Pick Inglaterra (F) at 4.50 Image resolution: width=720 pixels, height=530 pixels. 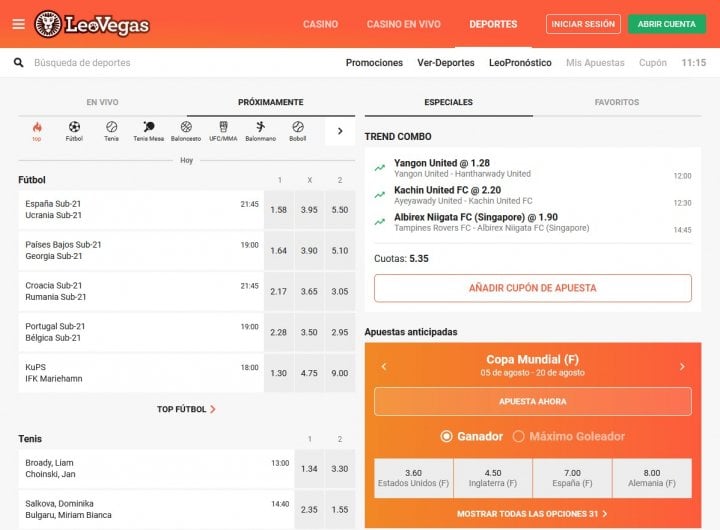[493, 478]
